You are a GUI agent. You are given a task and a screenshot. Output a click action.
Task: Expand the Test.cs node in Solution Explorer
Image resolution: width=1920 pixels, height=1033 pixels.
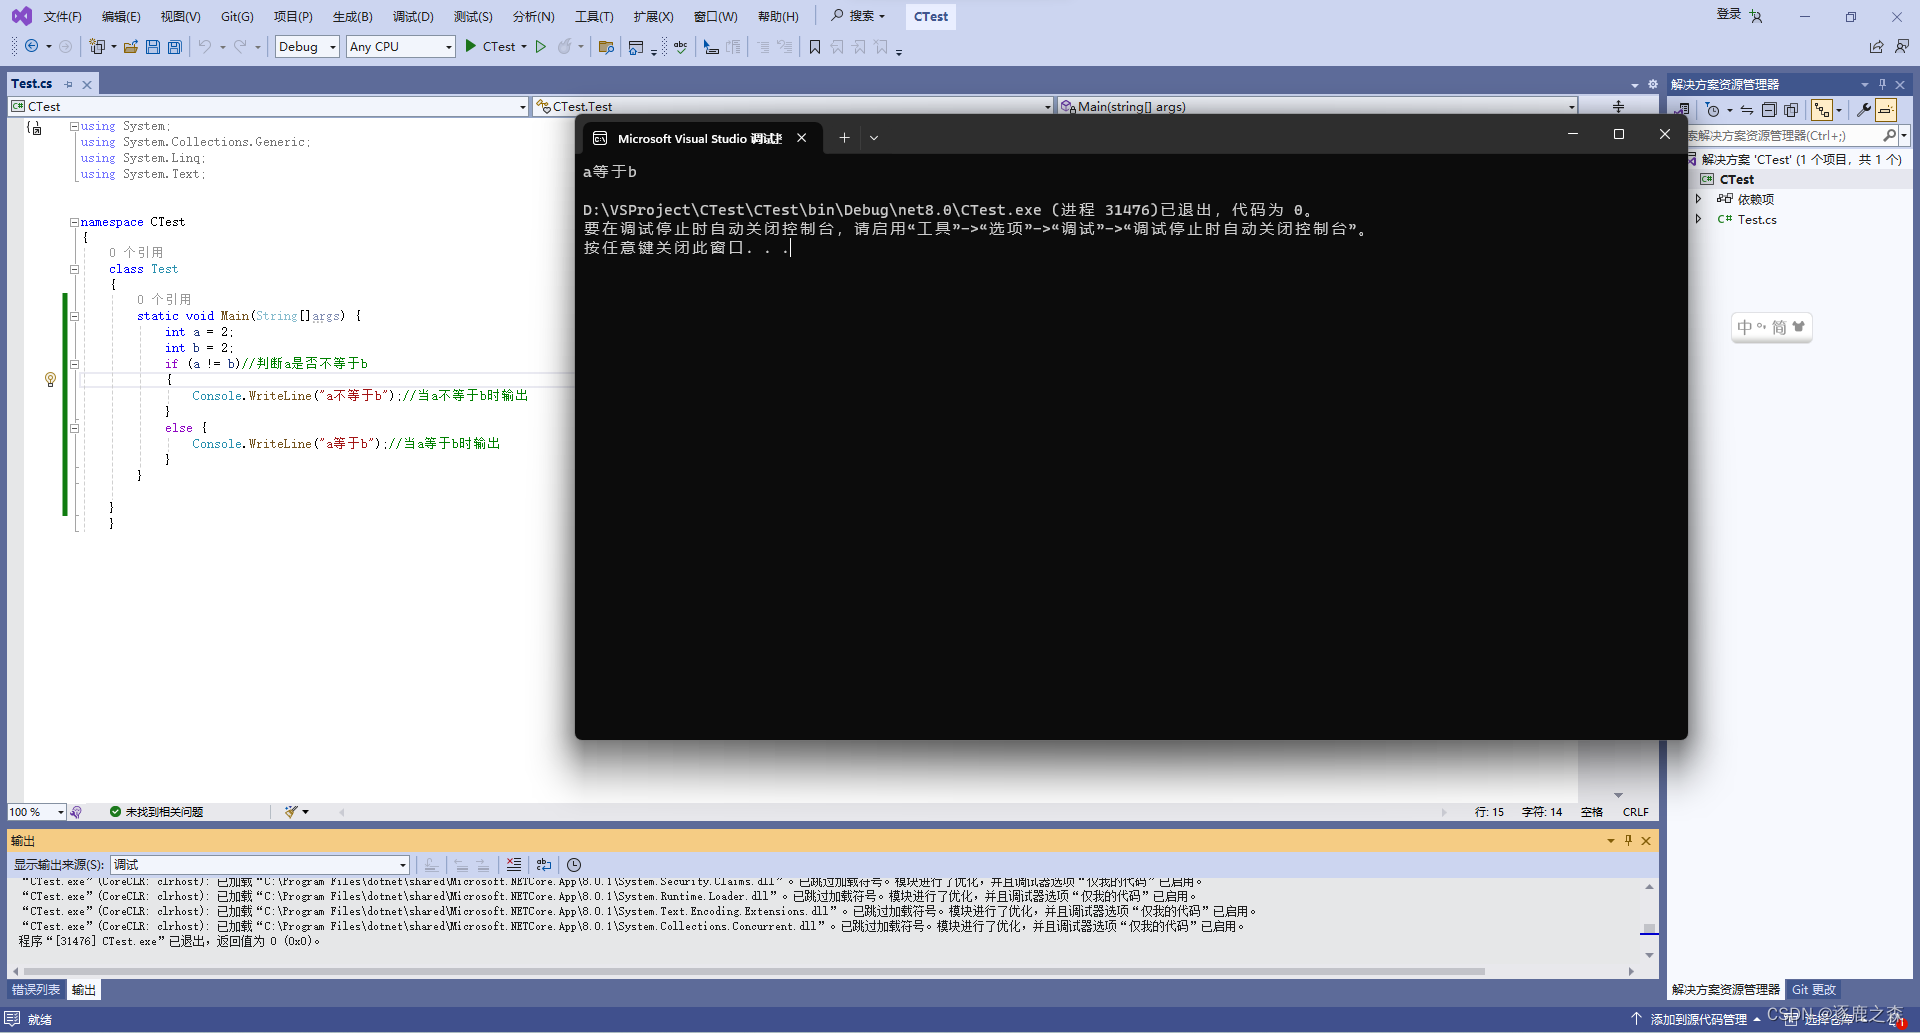pyautogui.click(x=1698, y=219)
